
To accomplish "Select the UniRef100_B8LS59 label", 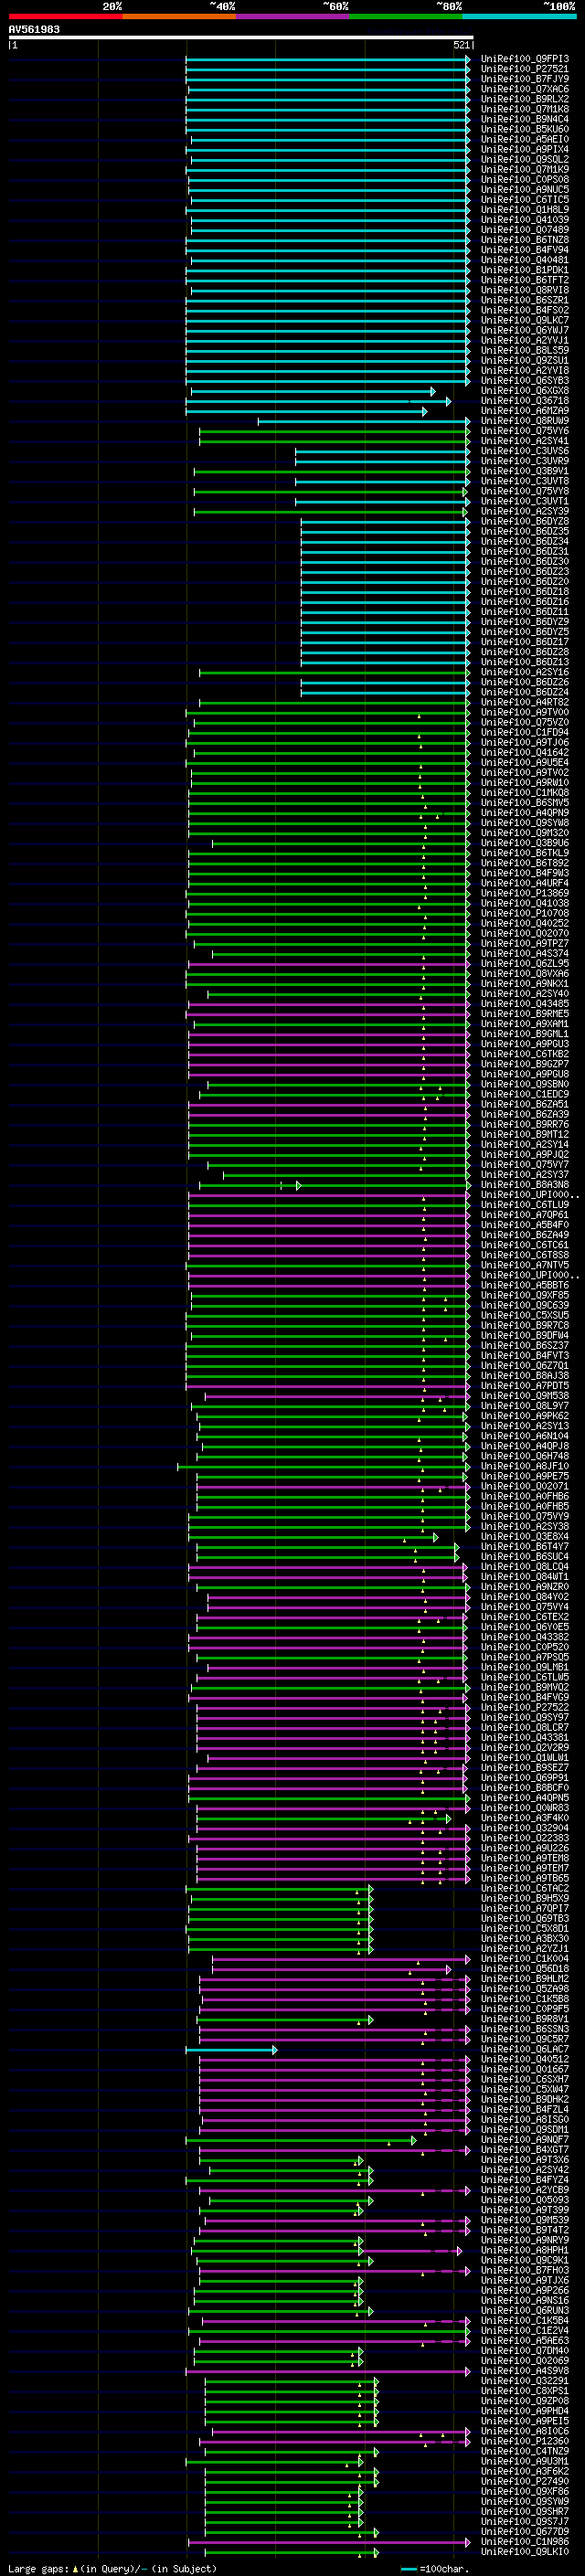I will point(525,350).
